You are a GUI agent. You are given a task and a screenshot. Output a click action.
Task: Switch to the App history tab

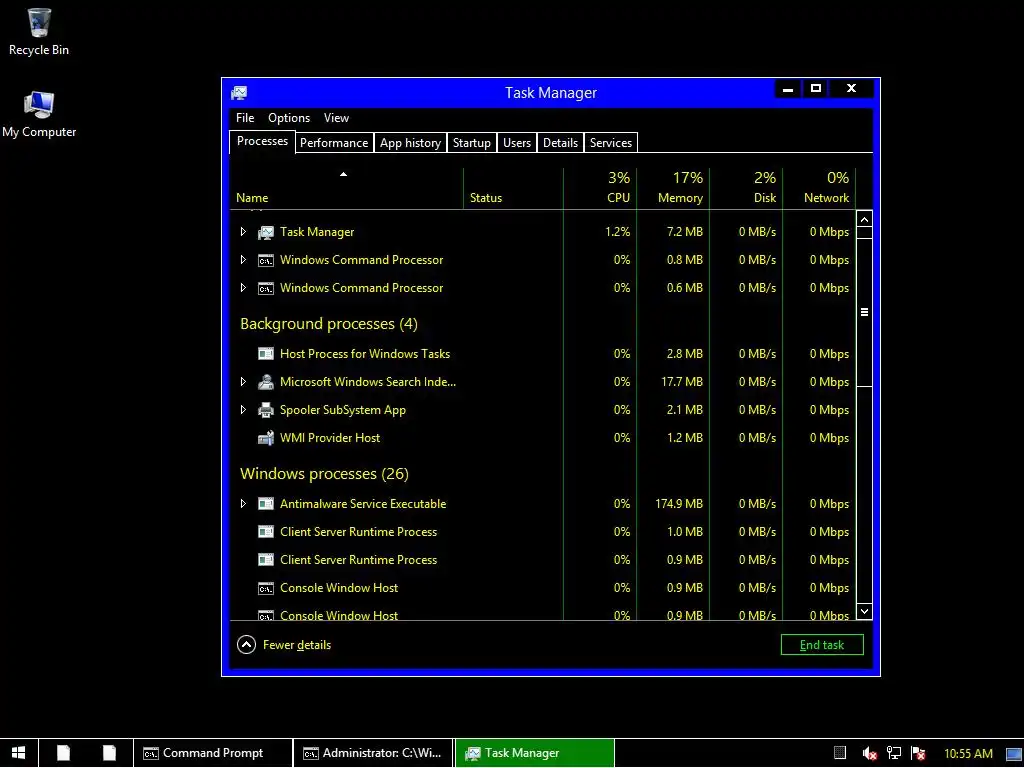410,143
